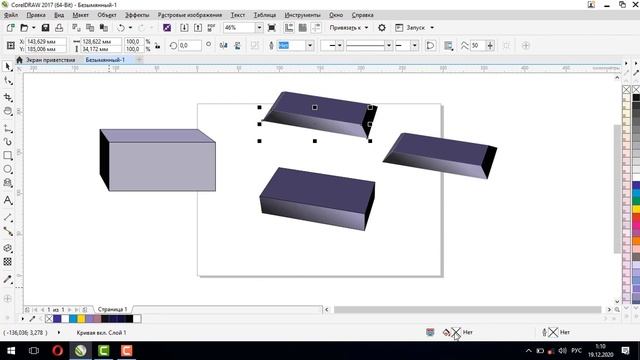Open the Help menu
The width and height of the screenshot is (640, 360).
[x=362, y=15]
